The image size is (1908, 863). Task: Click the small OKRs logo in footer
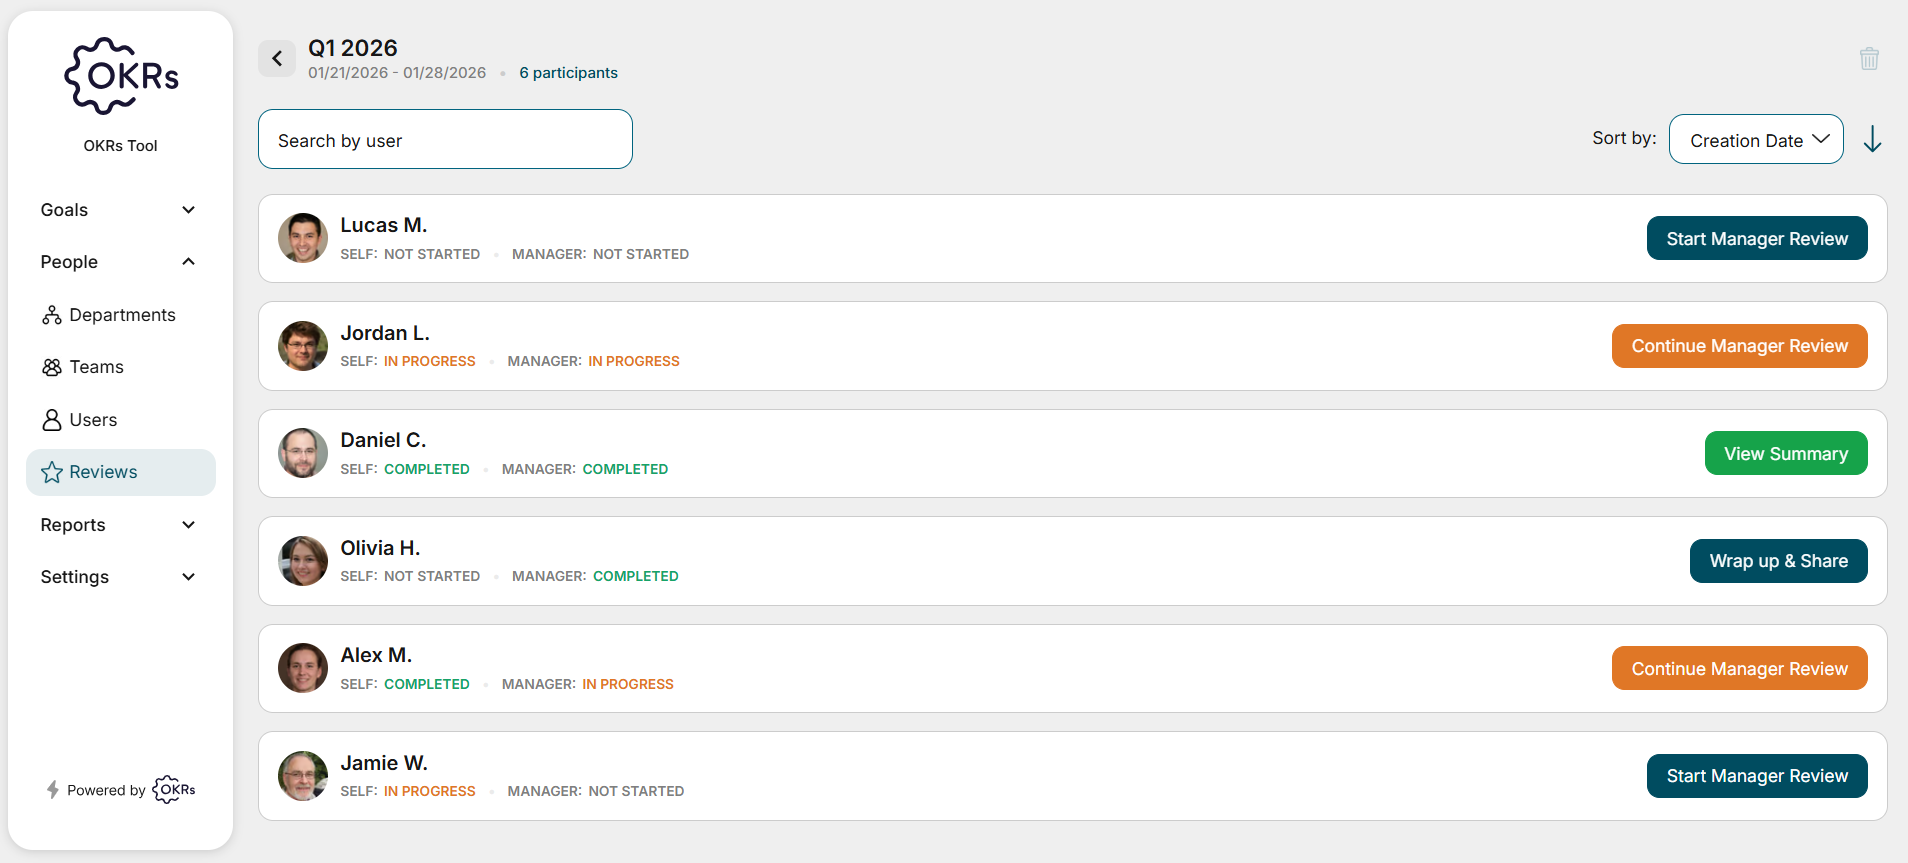(174, 789)
